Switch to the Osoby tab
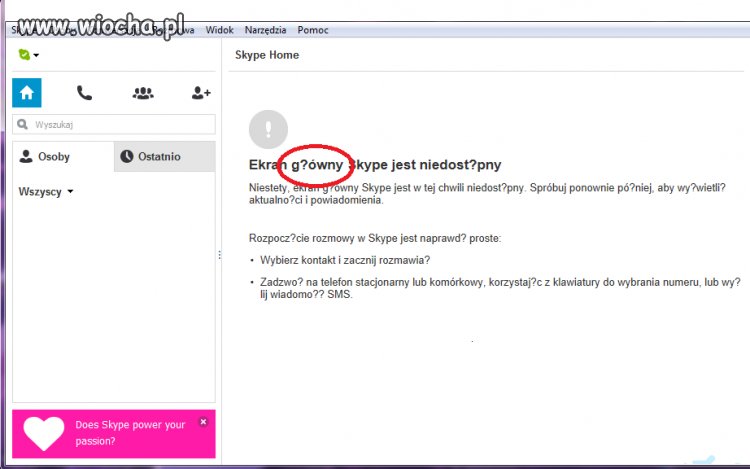Screen dimensions: 750x469 tap(63, 156)
